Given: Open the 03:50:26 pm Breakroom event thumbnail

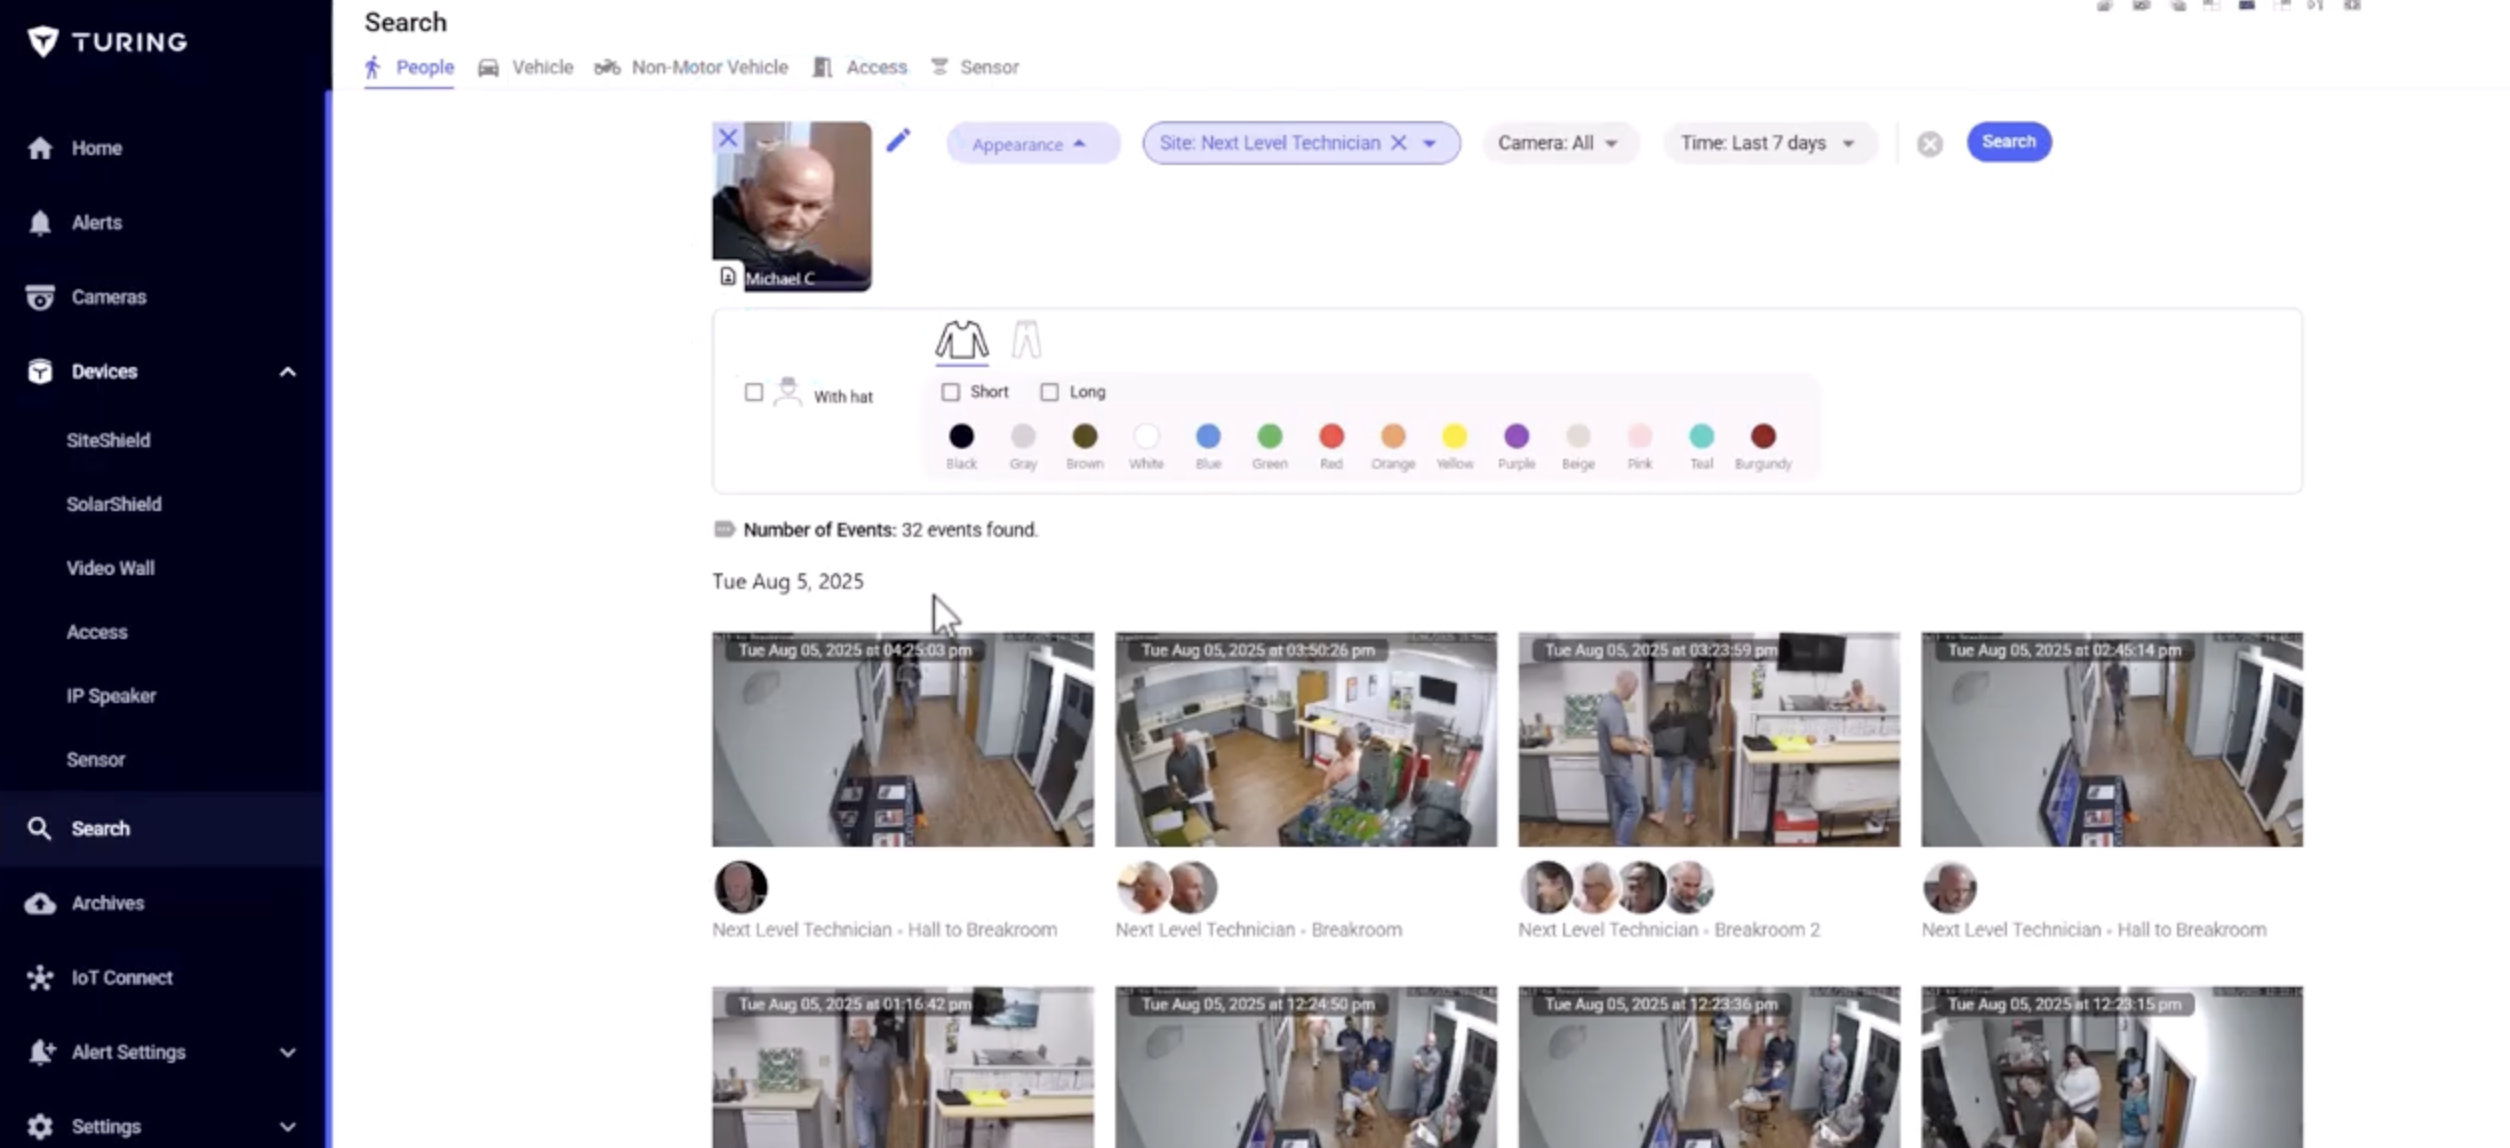Looking at the screenshot, I should click(1305, 739).
